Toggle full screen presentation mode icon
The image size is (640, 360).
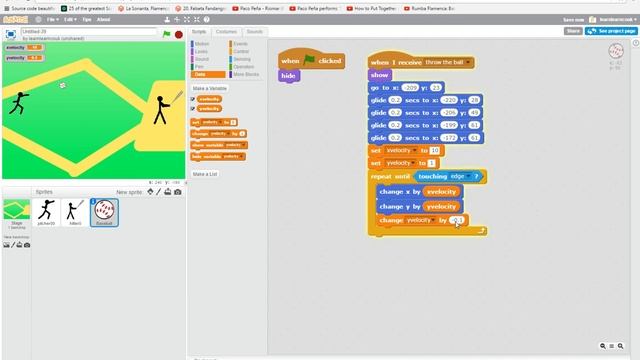(x=11, y=34)
